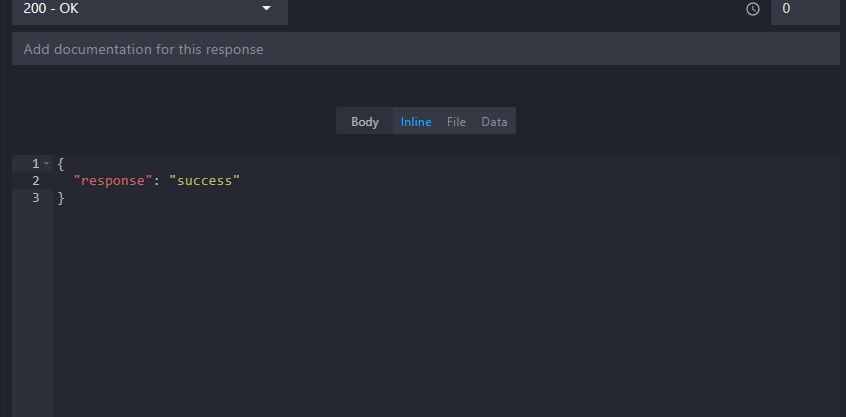Image resolution: width=846 pixels, height=417 pixels.
Task: Switch to the Inline body tab
Action: pyautogui.click(x=416, y=122)
